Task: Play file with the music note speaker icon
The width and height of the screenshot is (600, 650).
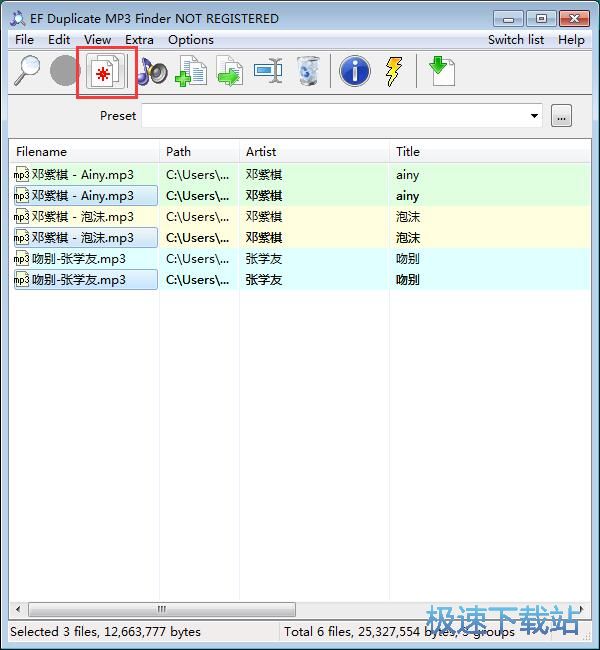Action: pos(152,71)
